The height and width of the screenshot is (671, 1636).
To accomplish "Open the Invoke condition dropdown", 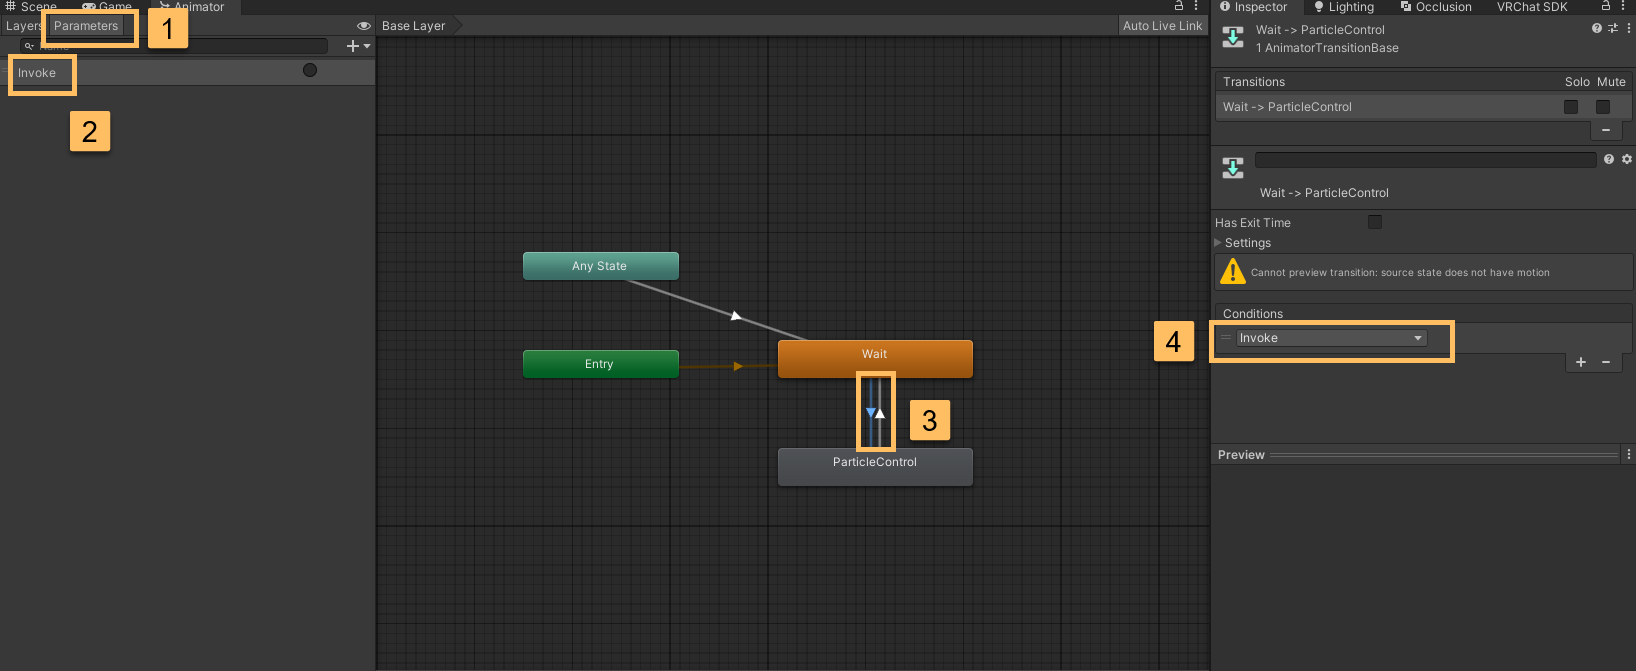I will coord(1330,338).
